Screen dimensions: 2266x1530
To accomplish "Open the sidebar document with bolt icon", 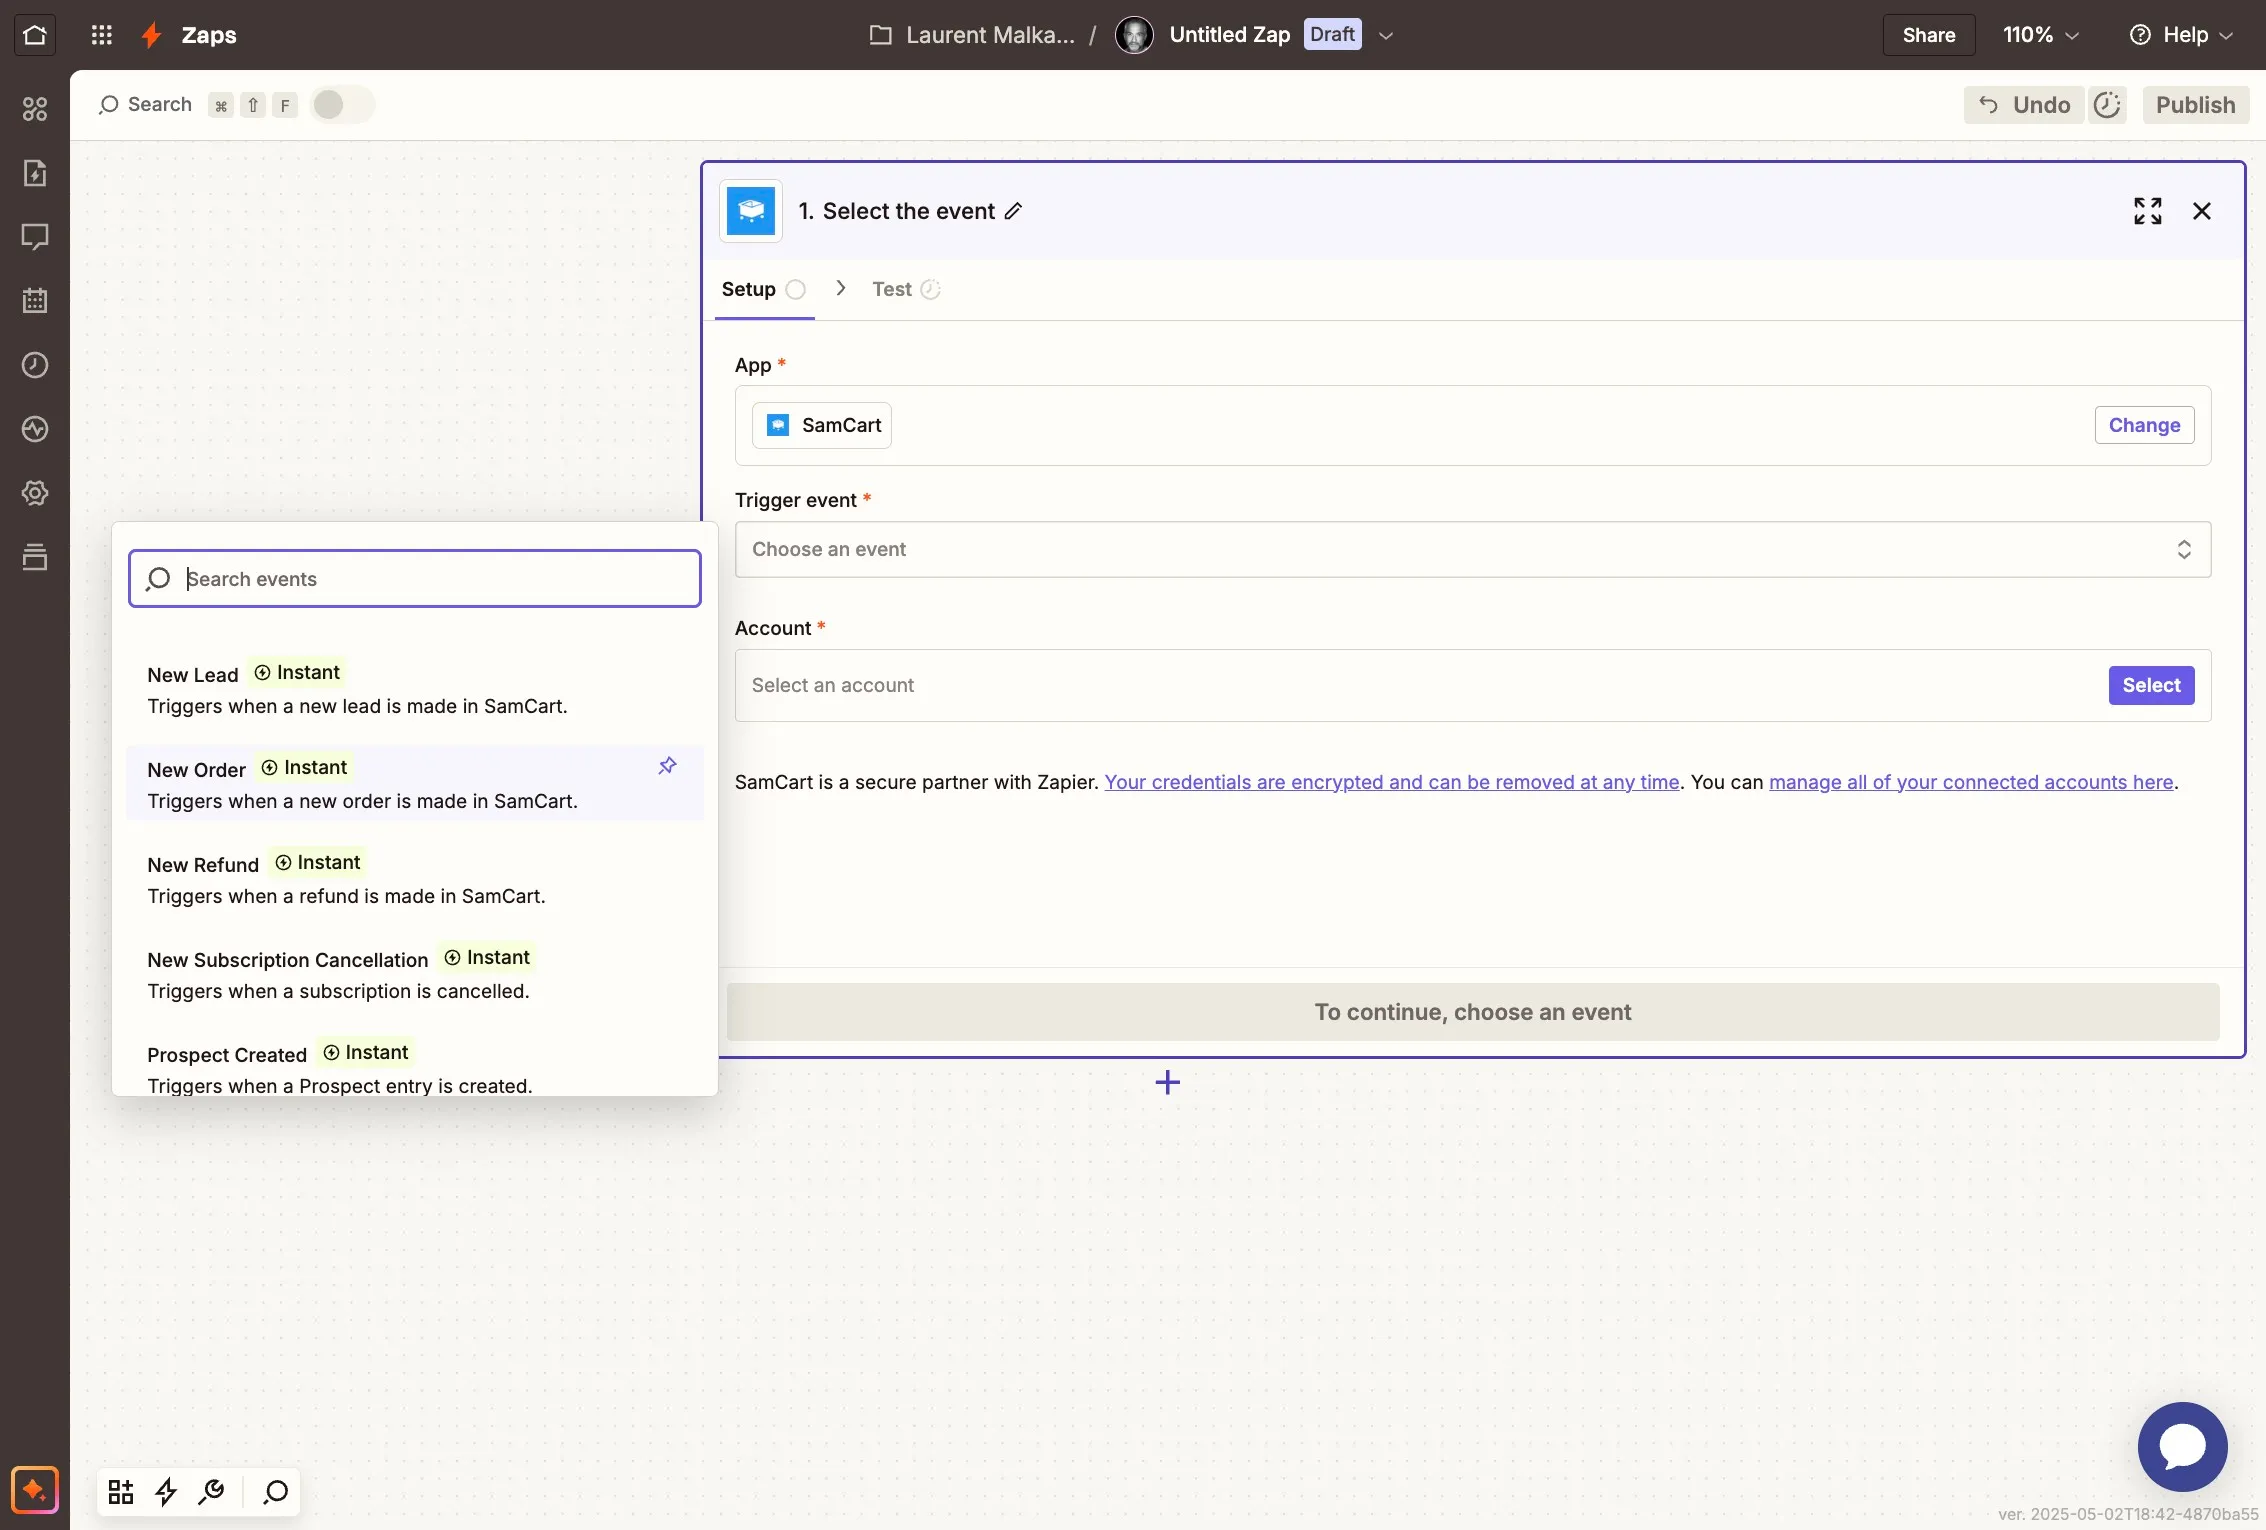I will 35,173.
